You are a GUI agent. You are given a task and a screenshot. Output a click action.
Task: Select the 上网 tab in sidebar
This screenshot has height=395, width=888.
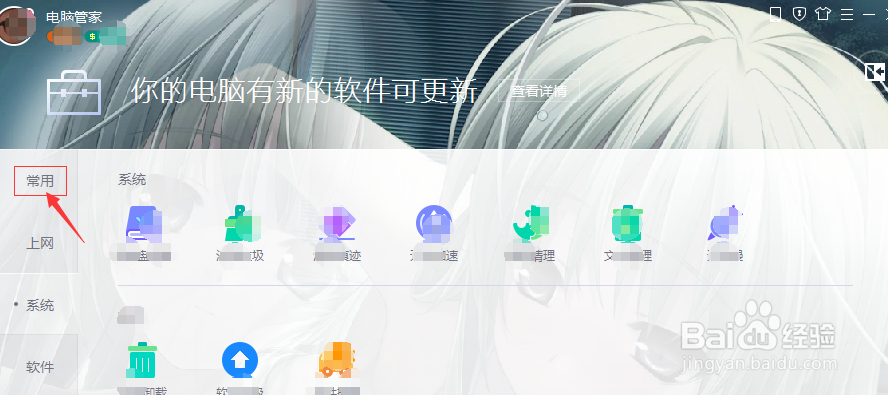click(x=40, y=244)
